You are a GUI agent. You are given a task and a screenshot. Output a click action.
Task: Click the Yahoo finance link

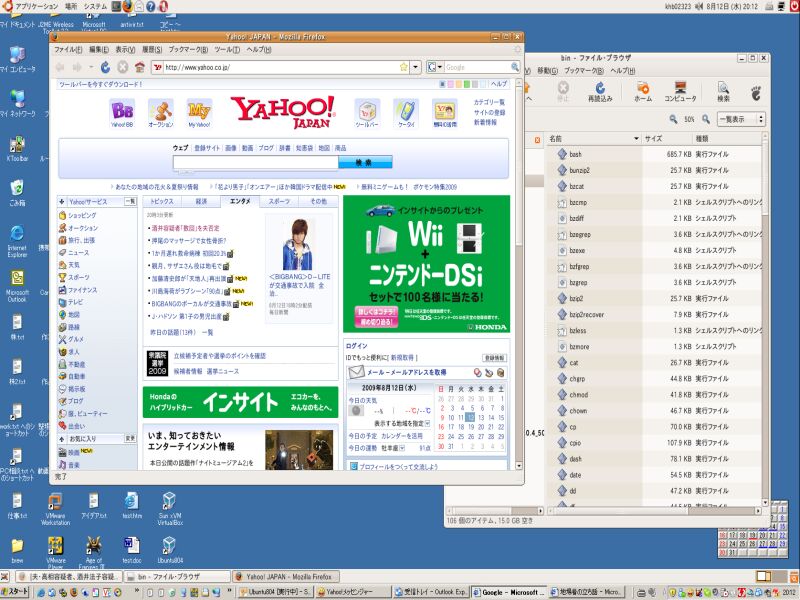coord(82,290)
